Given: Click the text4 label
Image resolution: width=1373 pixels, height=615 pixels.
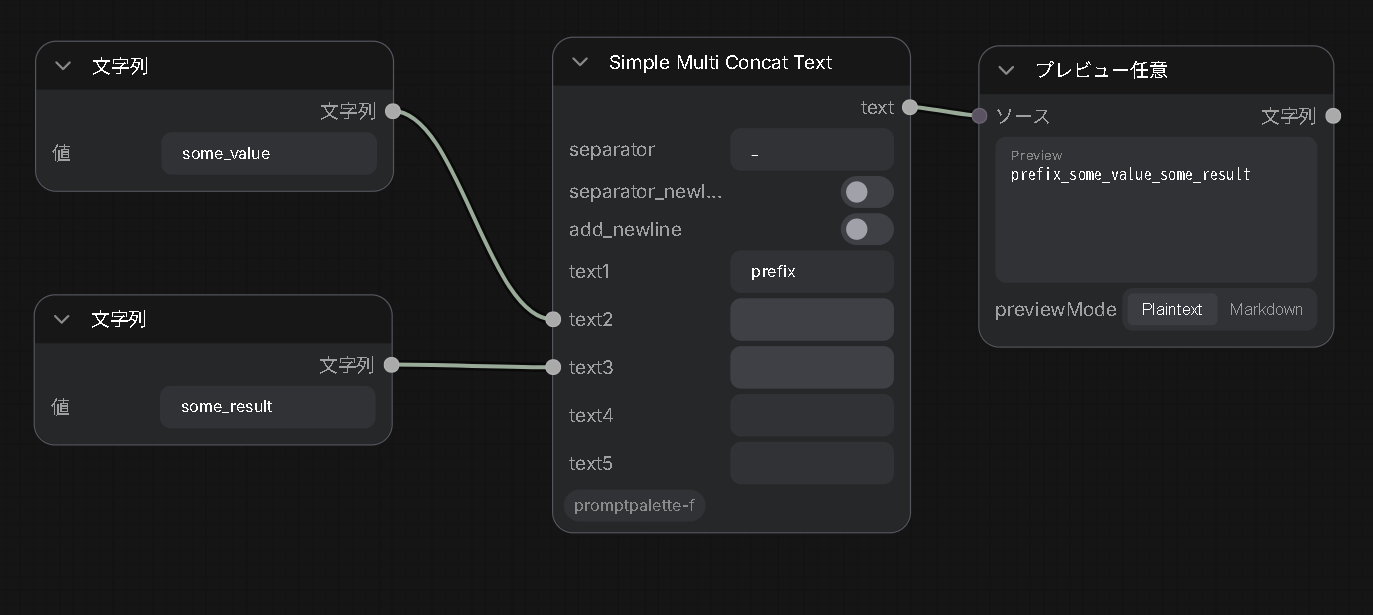Looking at the screenshot, I should pyautogui.click(x=591, y=415).
